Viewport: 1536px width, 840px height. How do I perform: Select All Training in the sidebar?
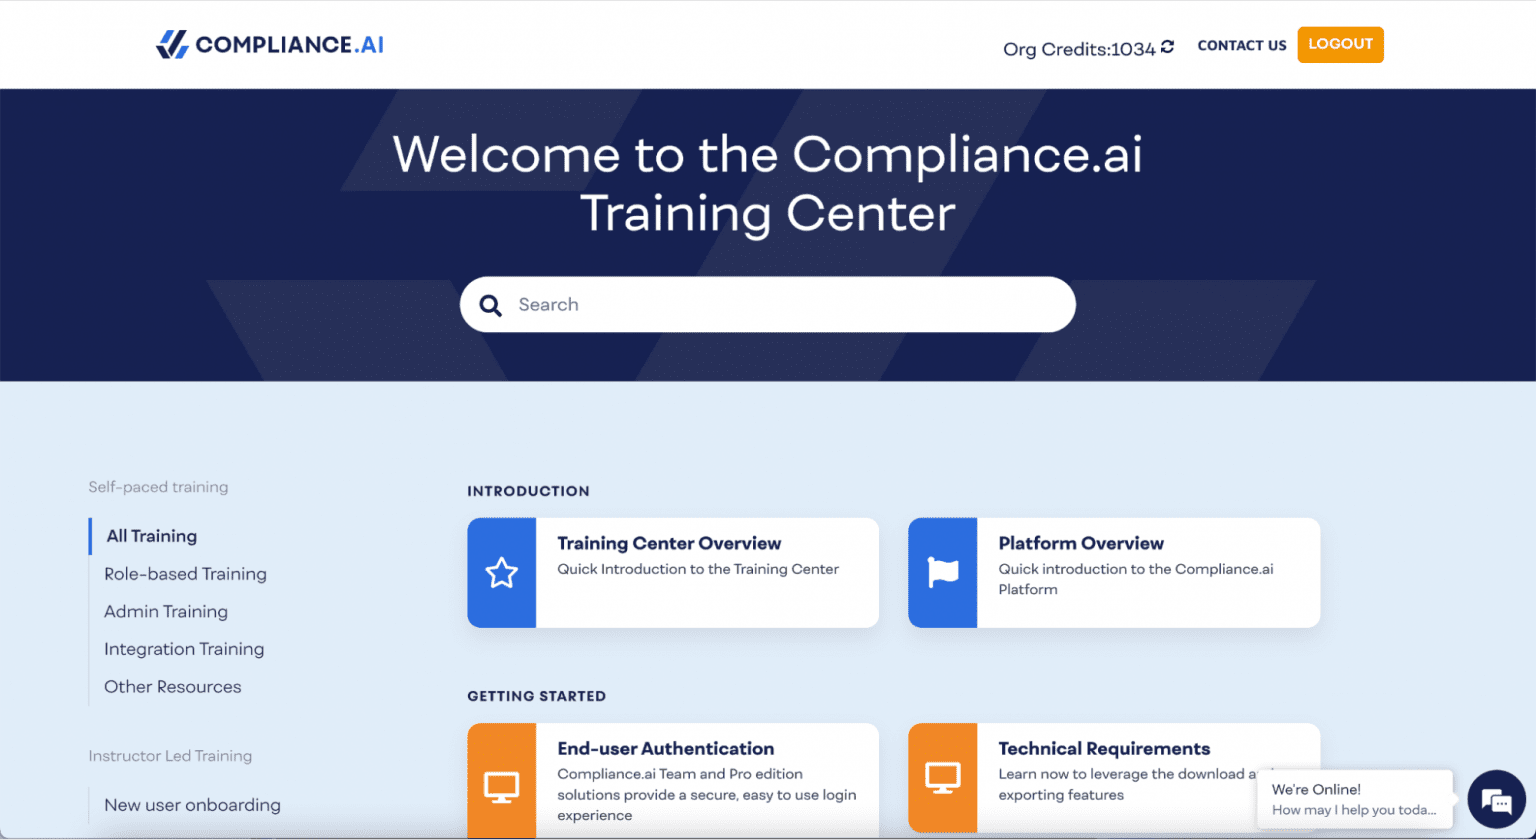pos(151,536)
